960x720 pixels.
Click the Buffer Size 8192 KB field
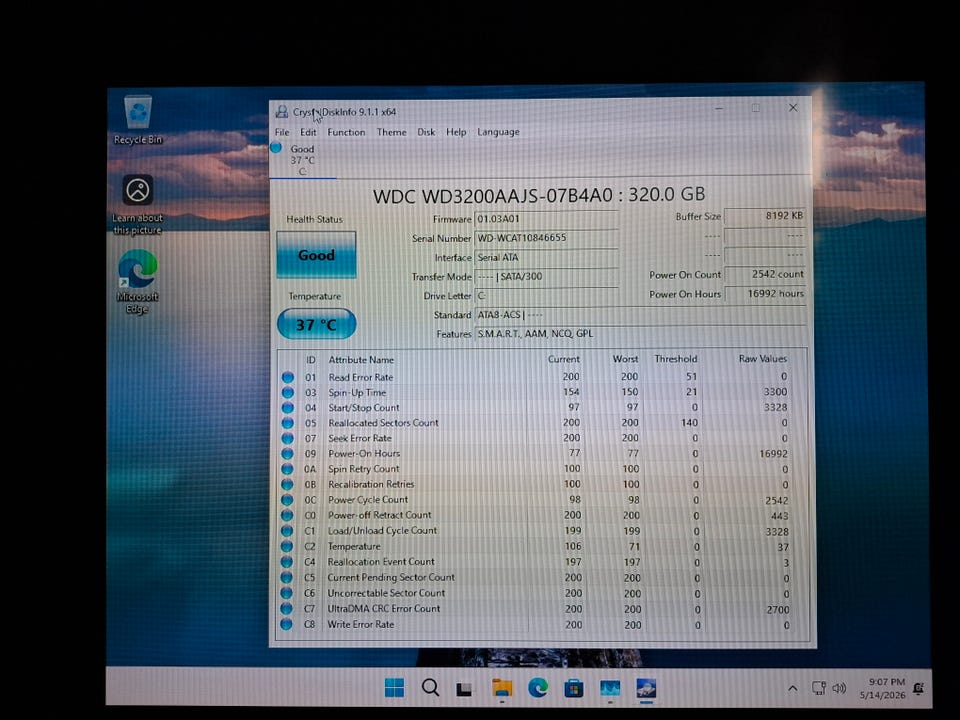point(765,216)
